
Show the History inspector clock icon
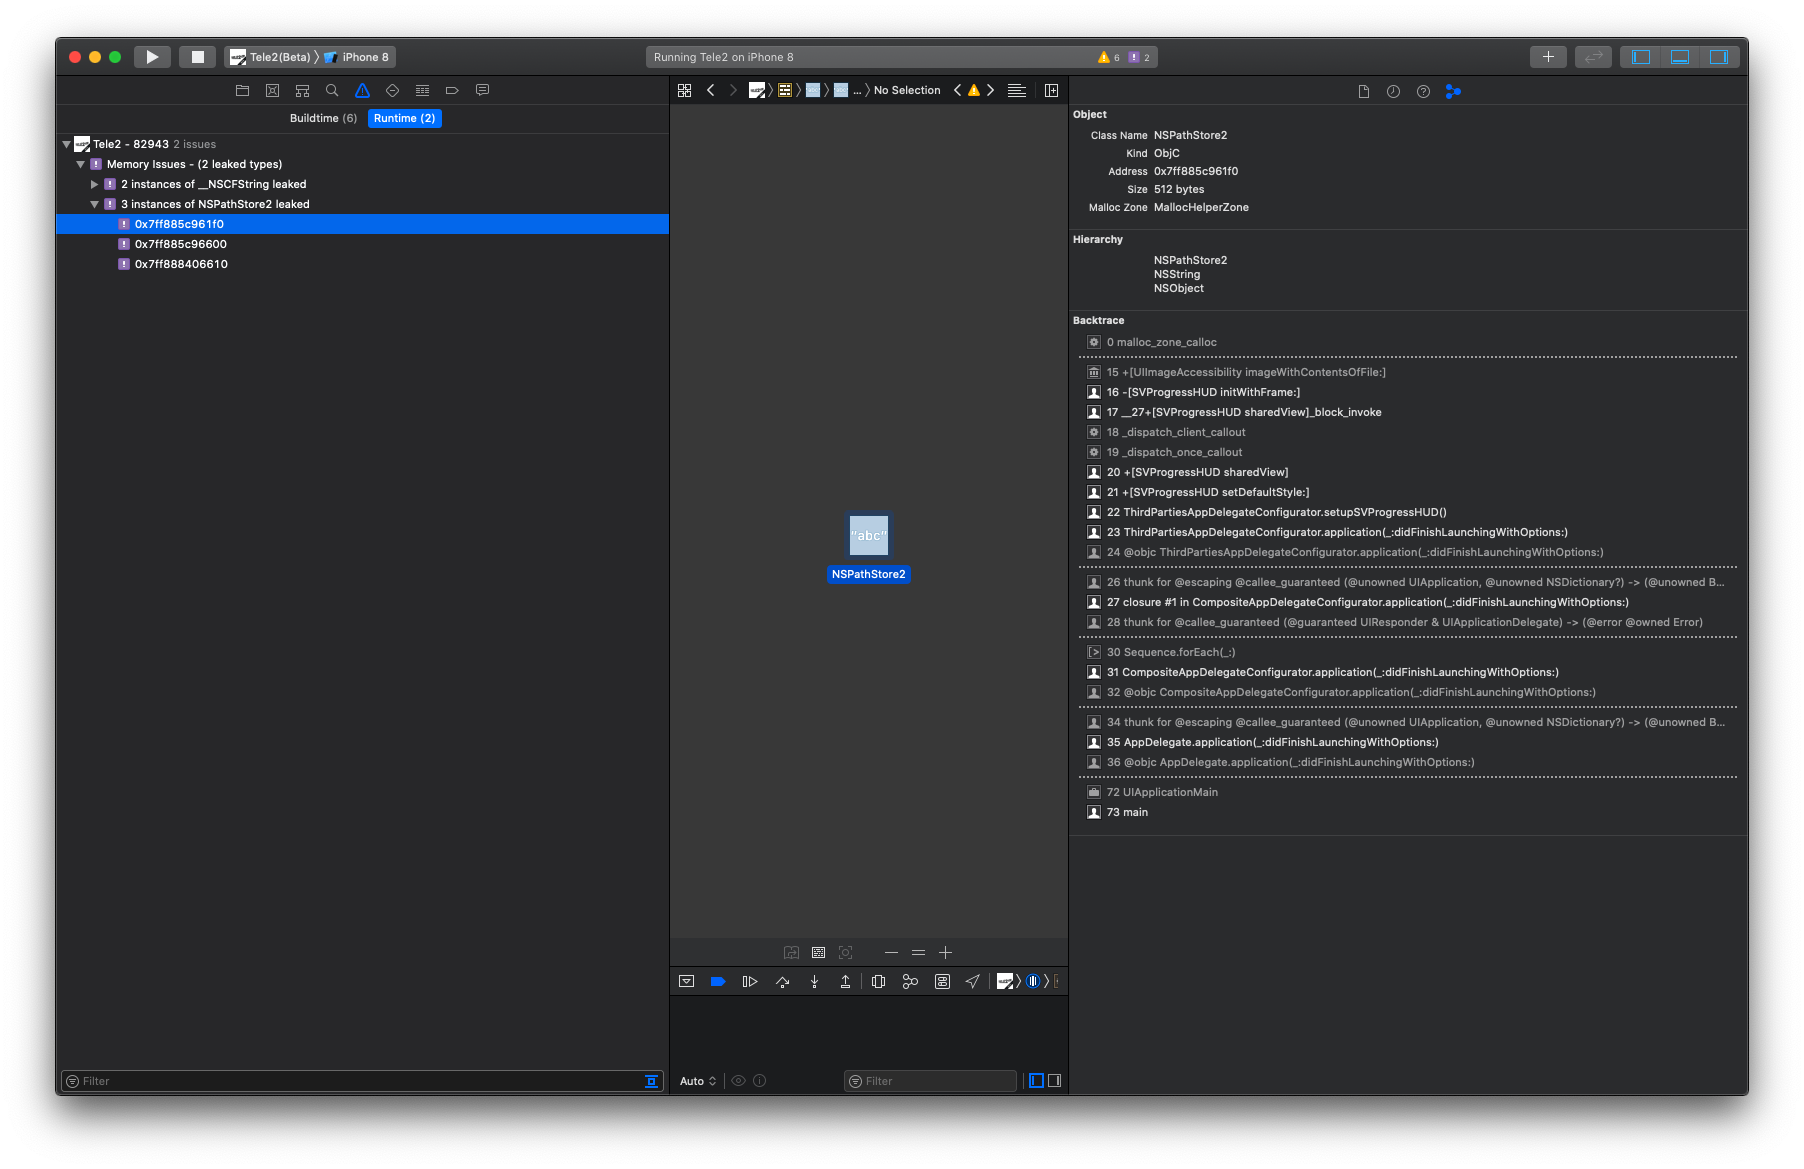tap(1393, 91)
